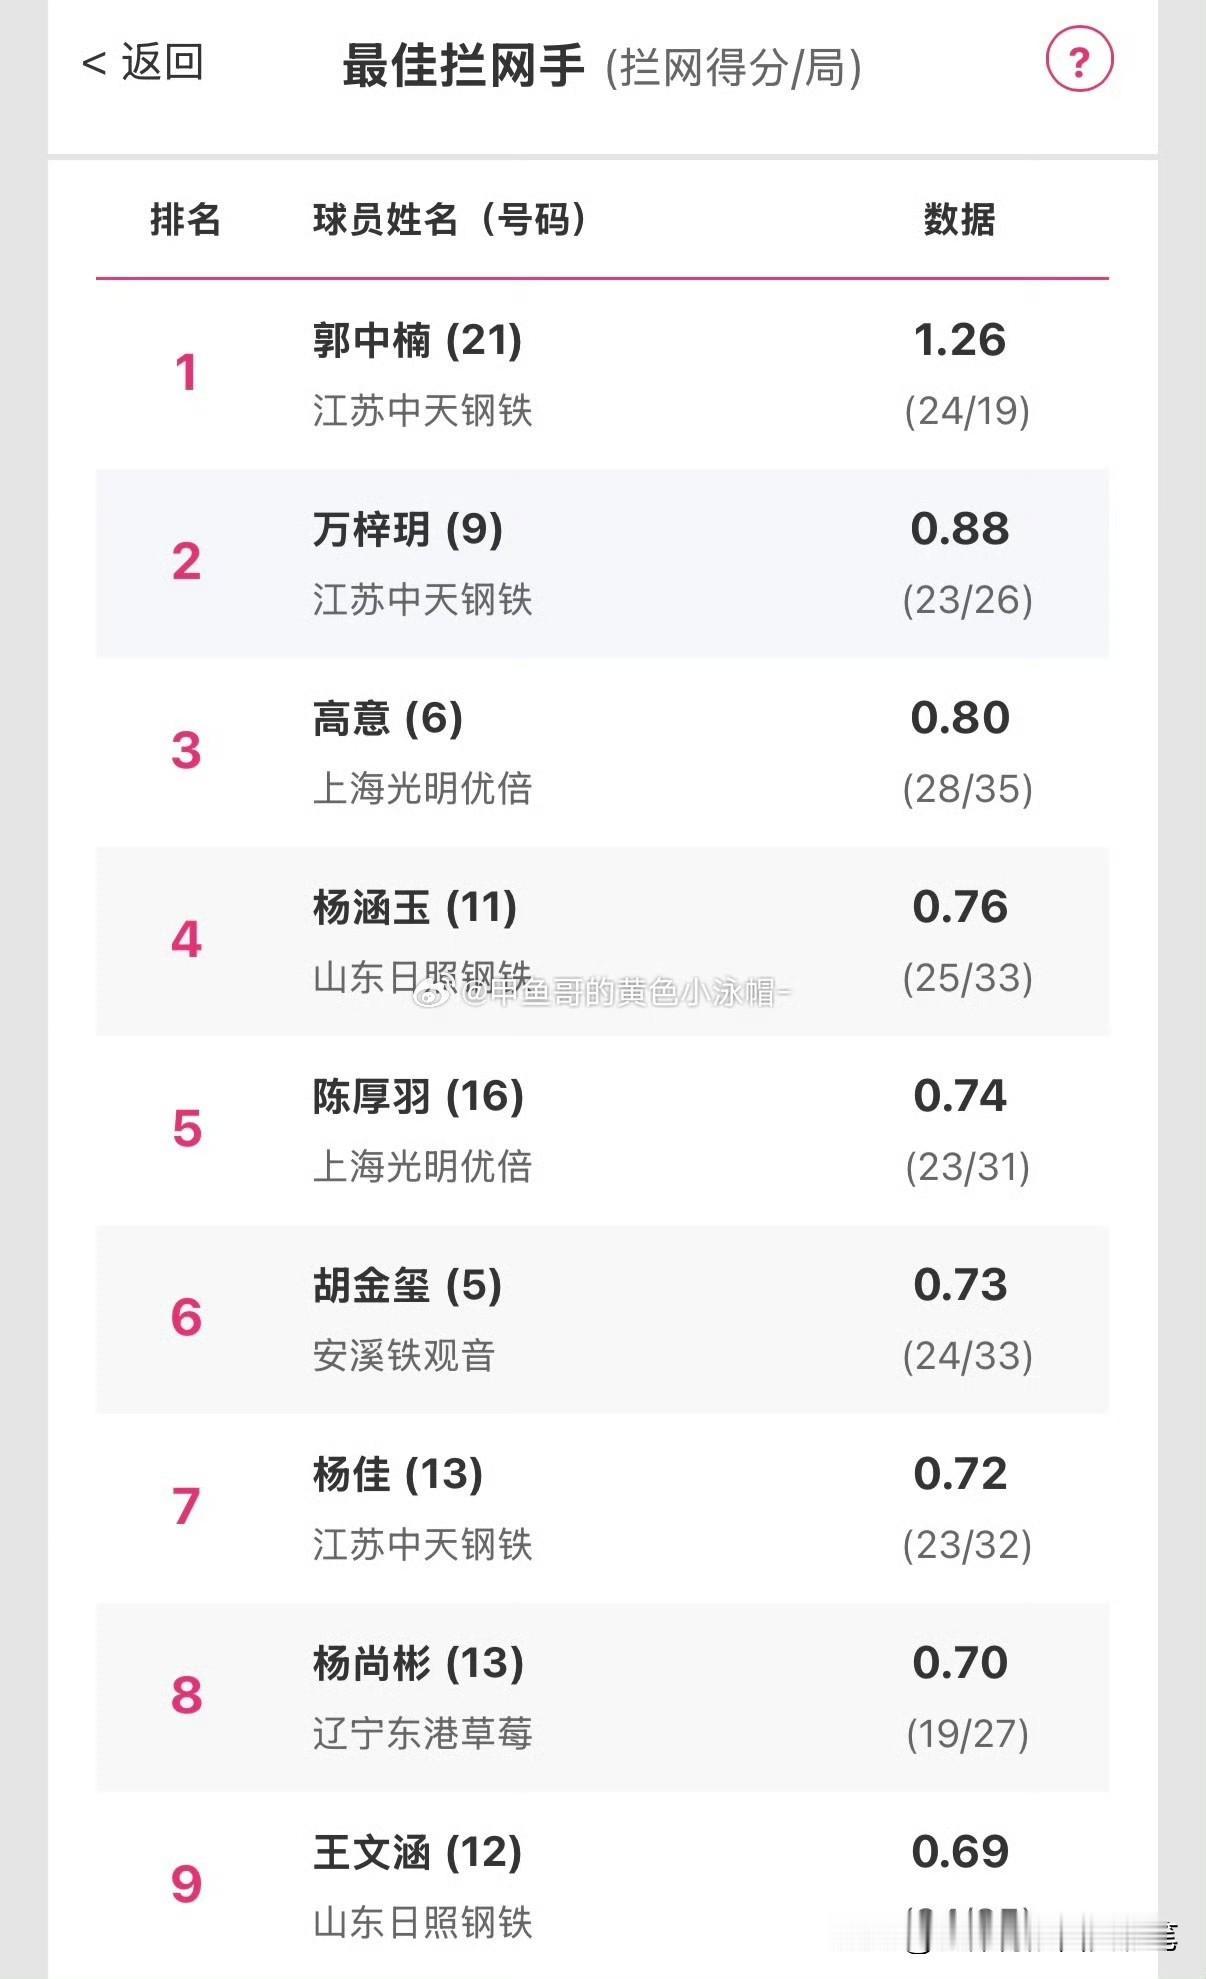Select 杨佳 (13) ranked seventh
This screenshot has height=1979, width=1206.
(602, 1508)
